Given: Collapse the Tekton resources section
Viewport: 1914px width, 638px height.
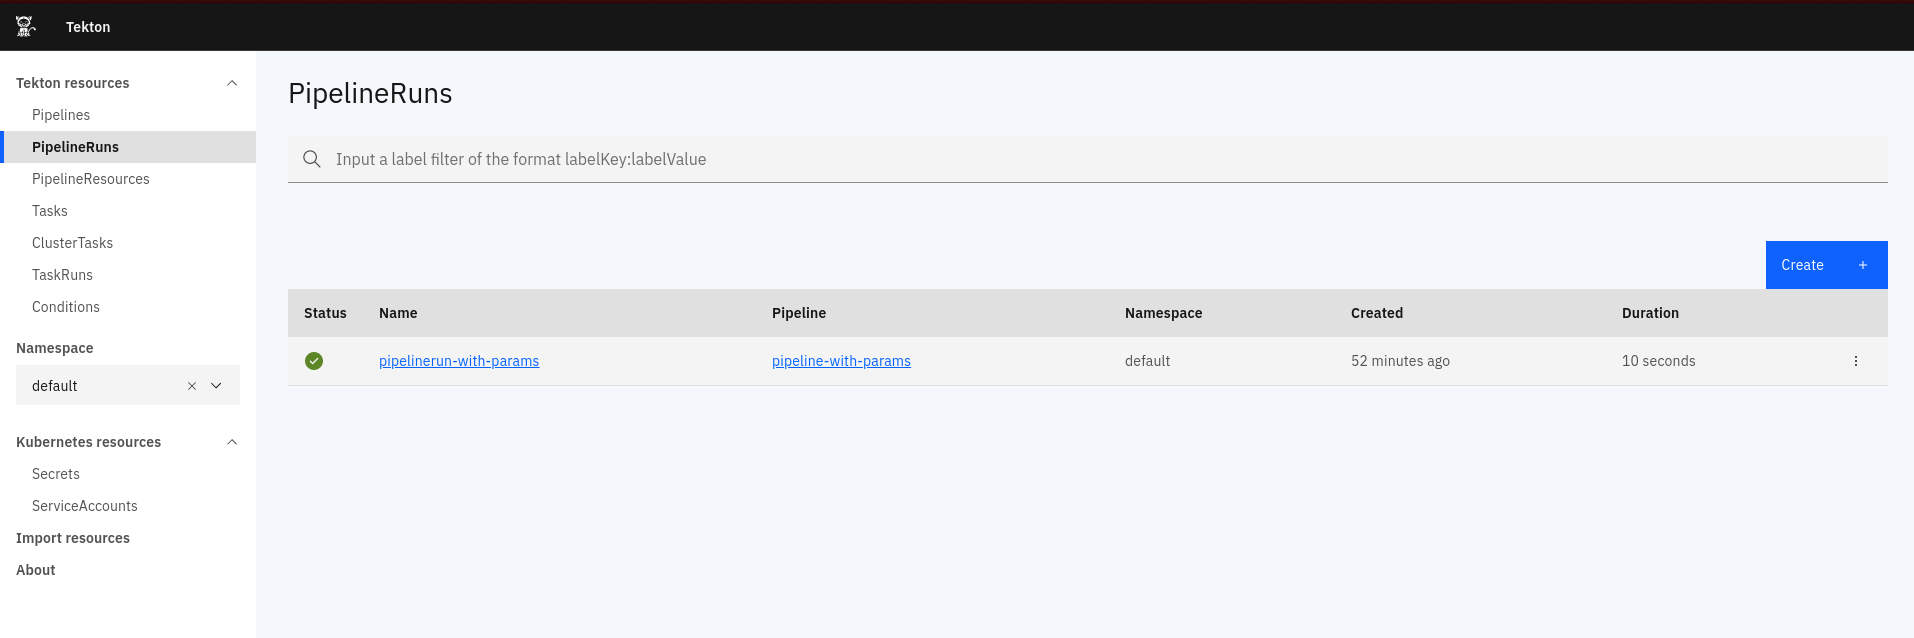Looking at the screenshot, I should 232,83.
